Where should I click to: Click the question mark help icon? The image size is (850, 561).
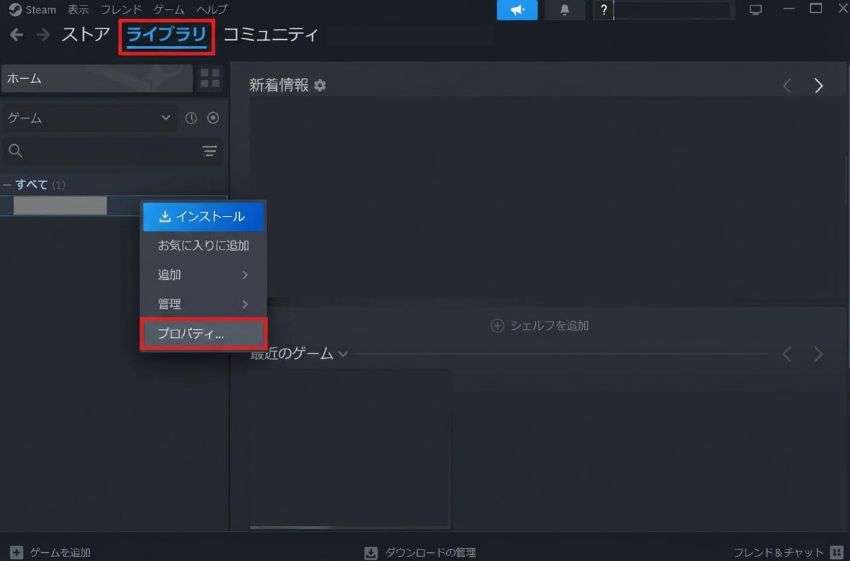tap(603, 10)
